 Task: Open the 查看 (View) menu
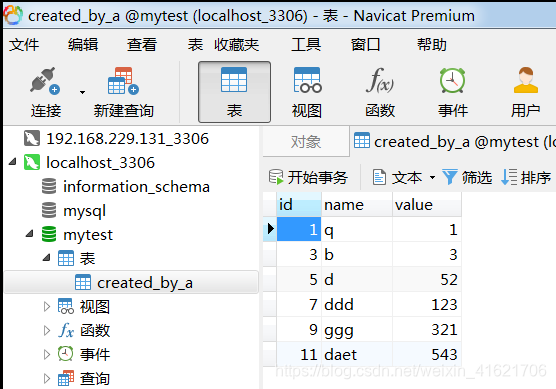142,45
